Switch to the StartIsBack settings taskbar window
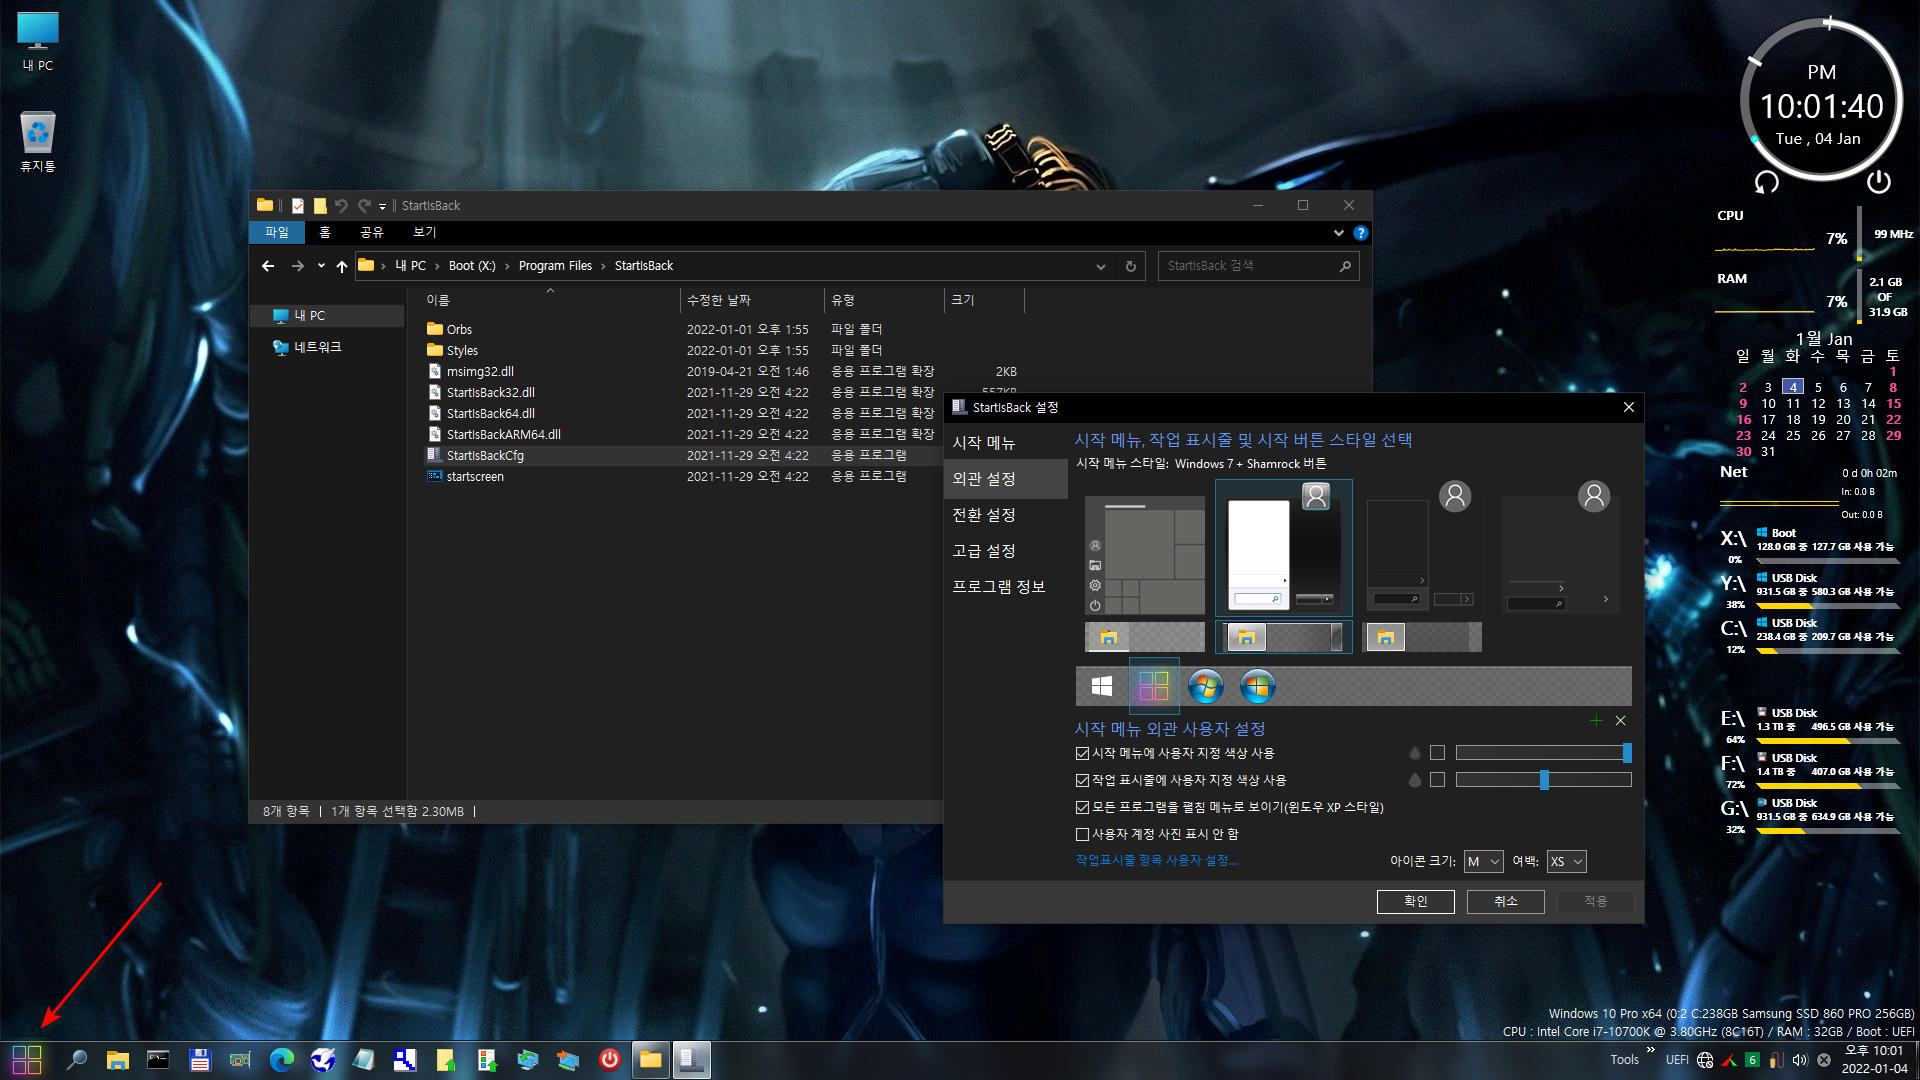Screen dimensions: 1920x1080 tap(691, 1060)
